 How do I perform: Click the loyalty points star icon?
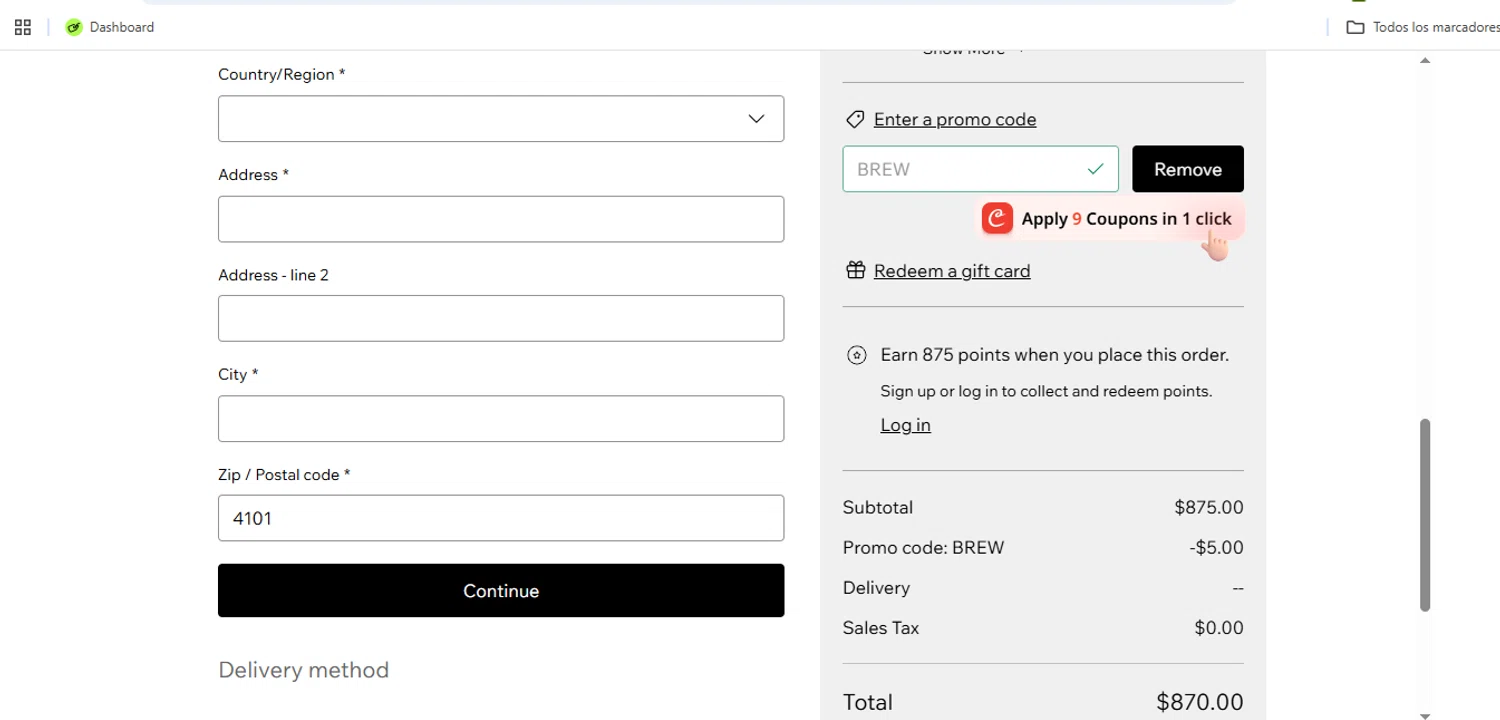(856, 355)
